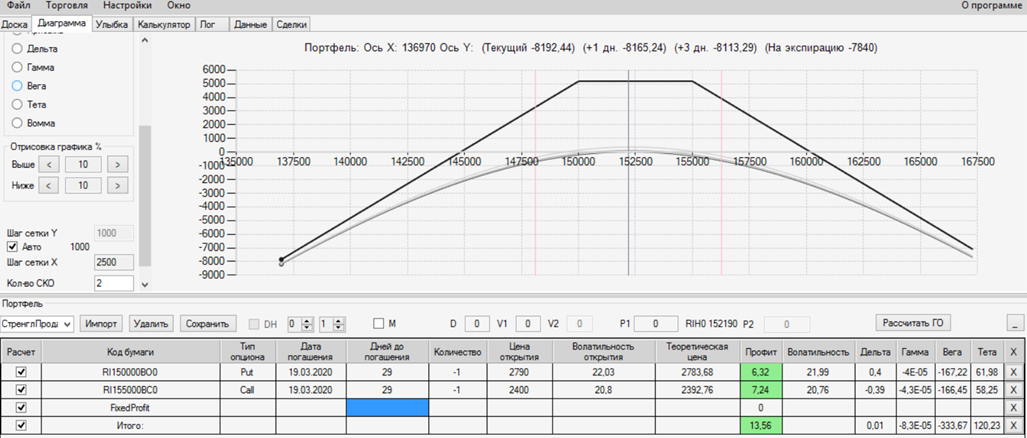The image size is (1027, 438).
Task: Switch to the Лог tab
Action: pos(213,24)
